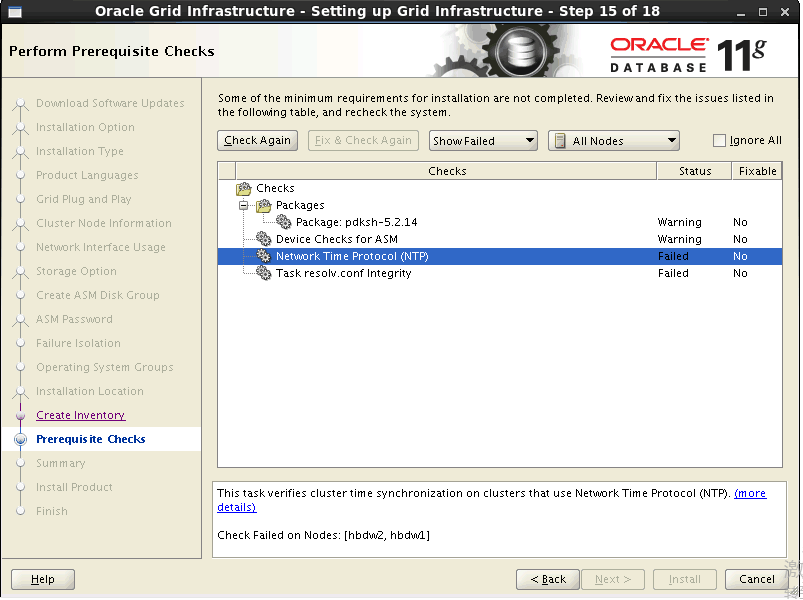The height and width of the screenshot is (600, 803).
Task: Go to the Create Inventory step link
Action: coord(80,415)
